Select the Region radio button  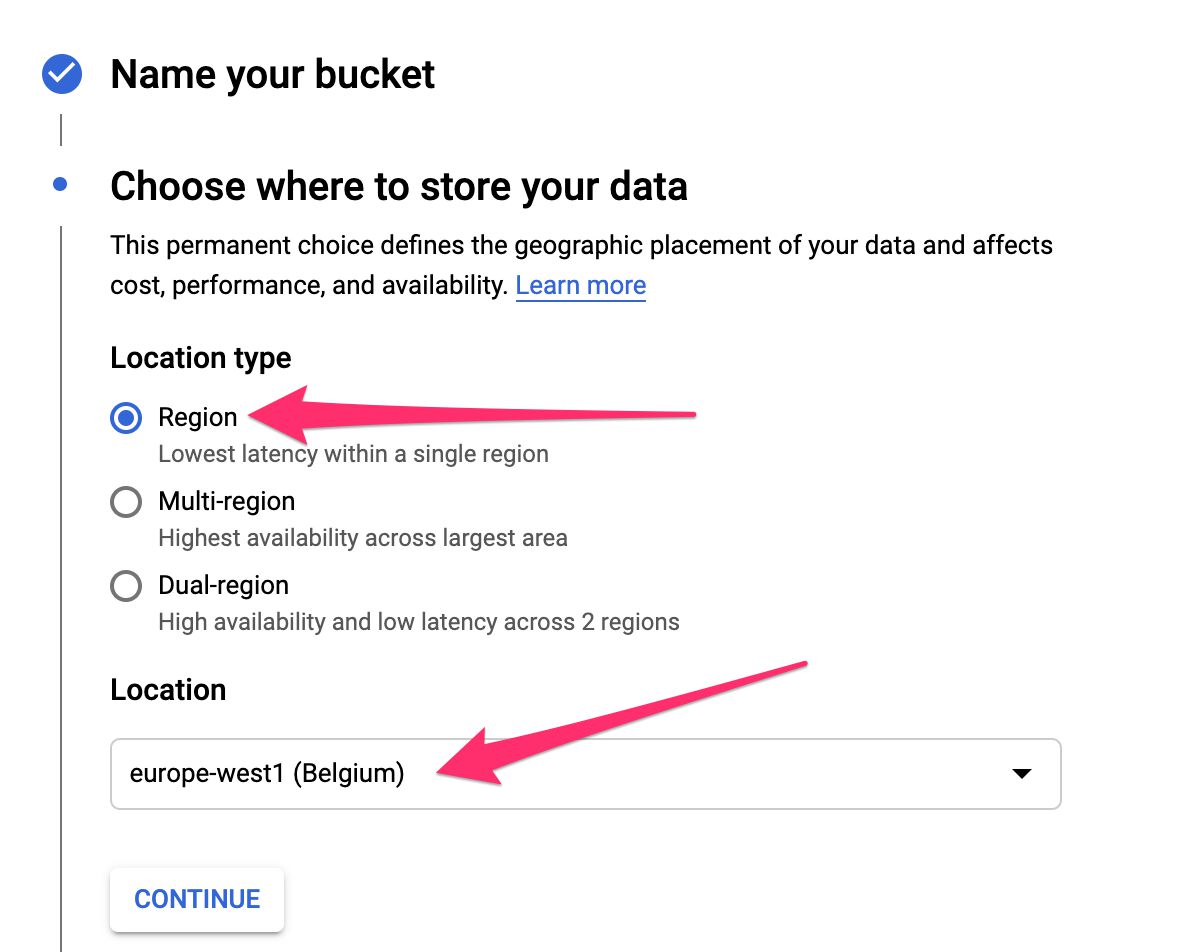(x=126, y=417)
